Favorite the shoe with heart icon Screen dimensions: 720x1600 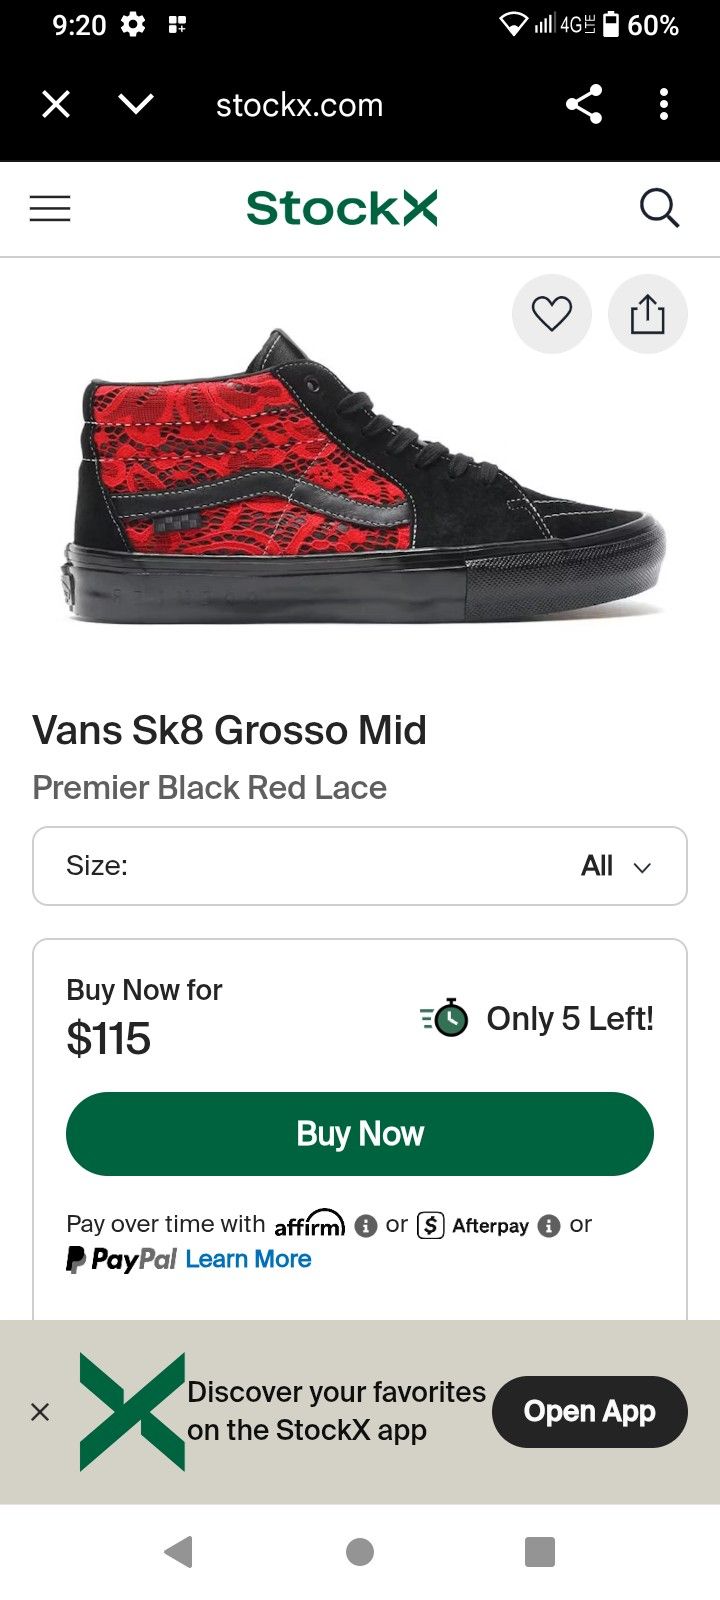coord(551,314)
